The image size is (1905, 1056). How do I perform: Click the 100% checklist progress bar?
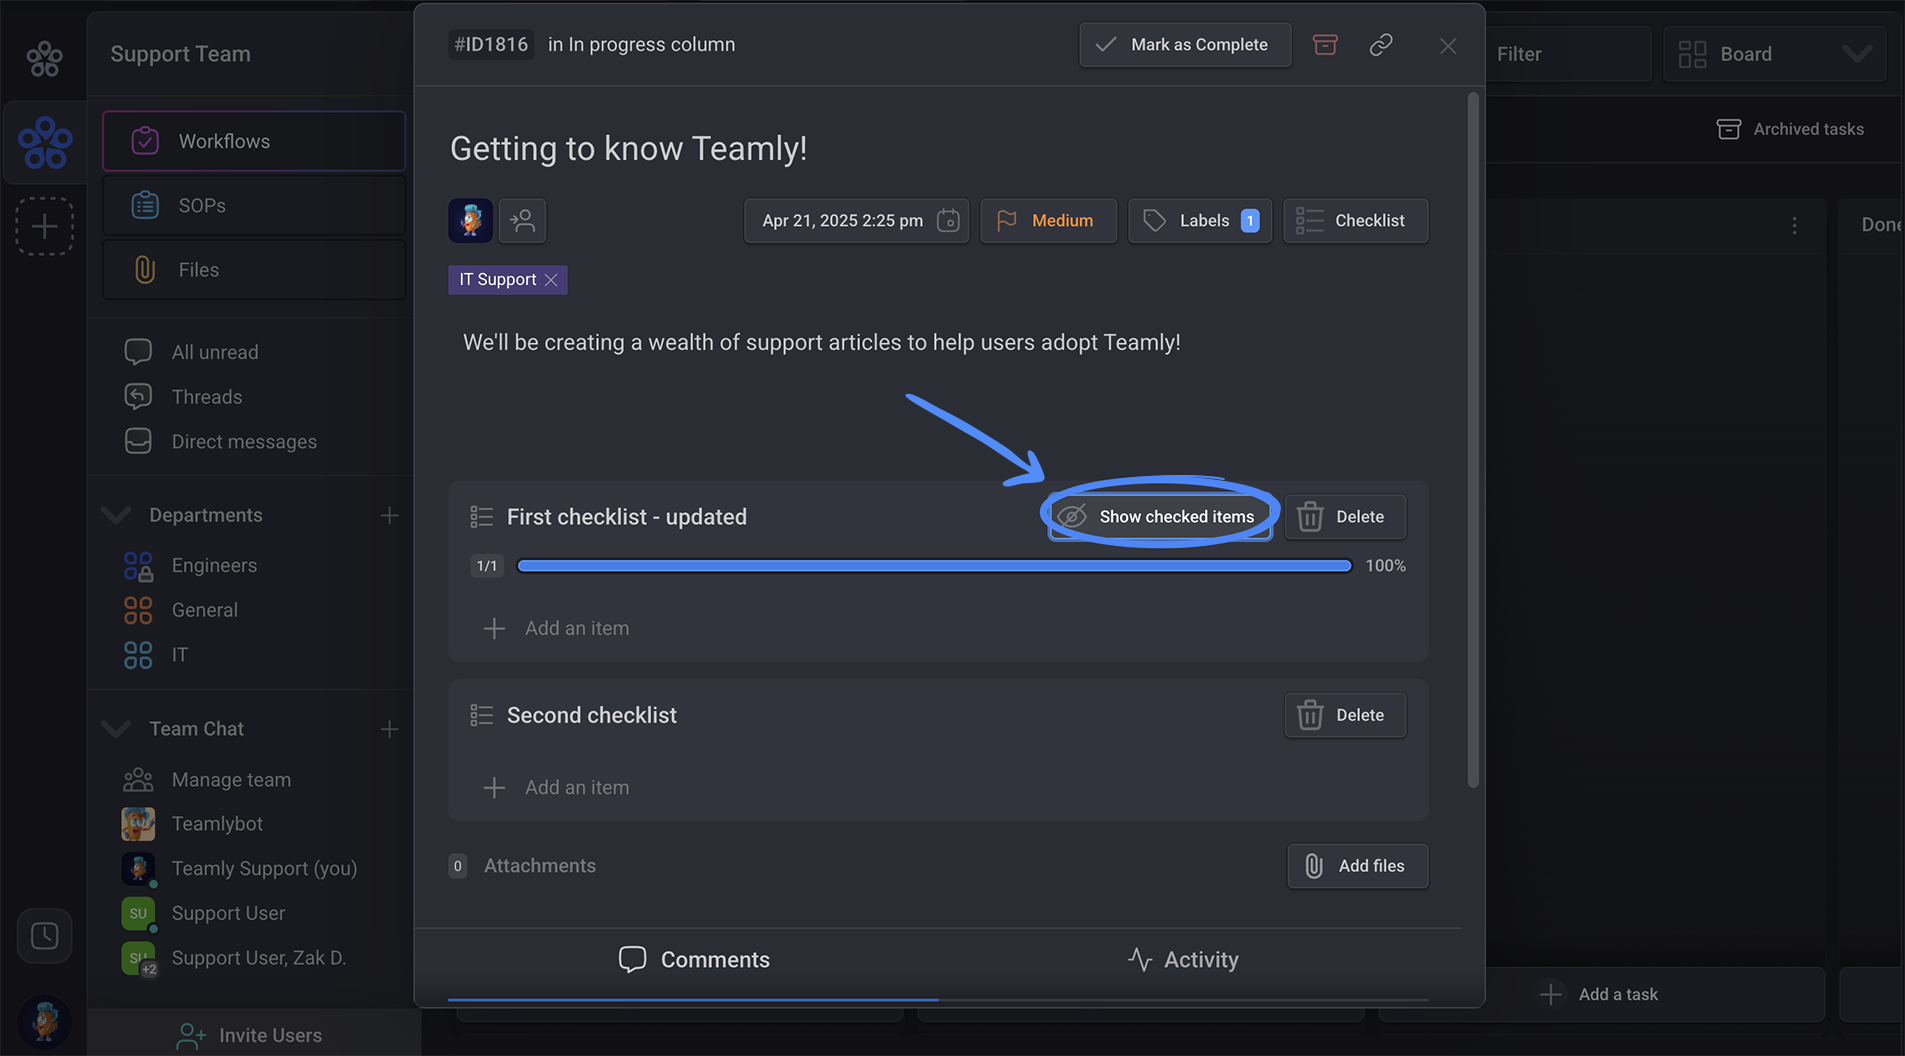(934, 566)
